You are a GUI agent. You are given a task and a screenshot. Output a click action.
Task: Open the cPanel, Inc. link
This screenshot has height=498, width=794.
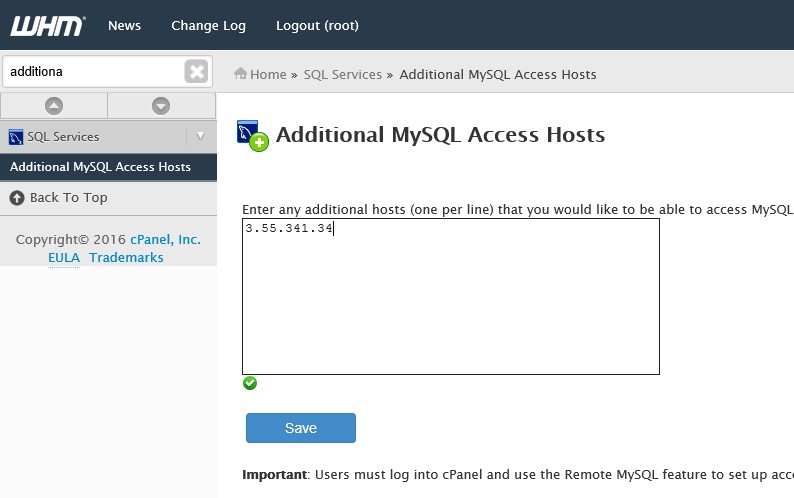pyautogui.click(x=166, y=240)
